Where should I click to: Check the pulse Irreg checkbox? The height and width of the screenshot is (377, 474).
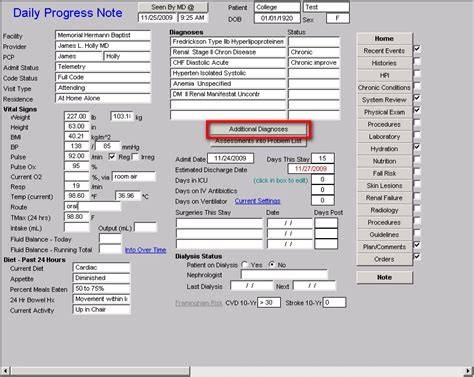[x=135, y=157]
